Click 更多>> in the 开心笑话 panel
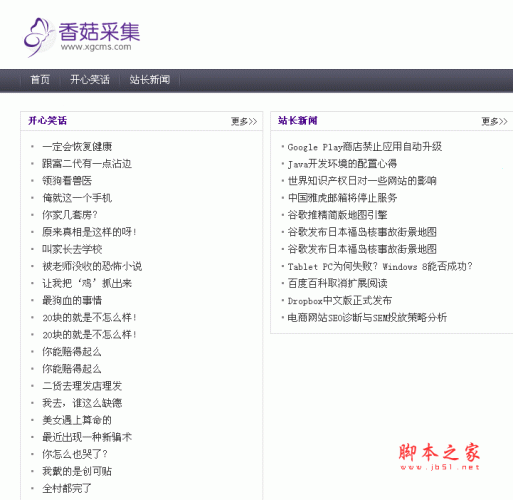This screenshot has height=500, width=513. coord(244,121)
